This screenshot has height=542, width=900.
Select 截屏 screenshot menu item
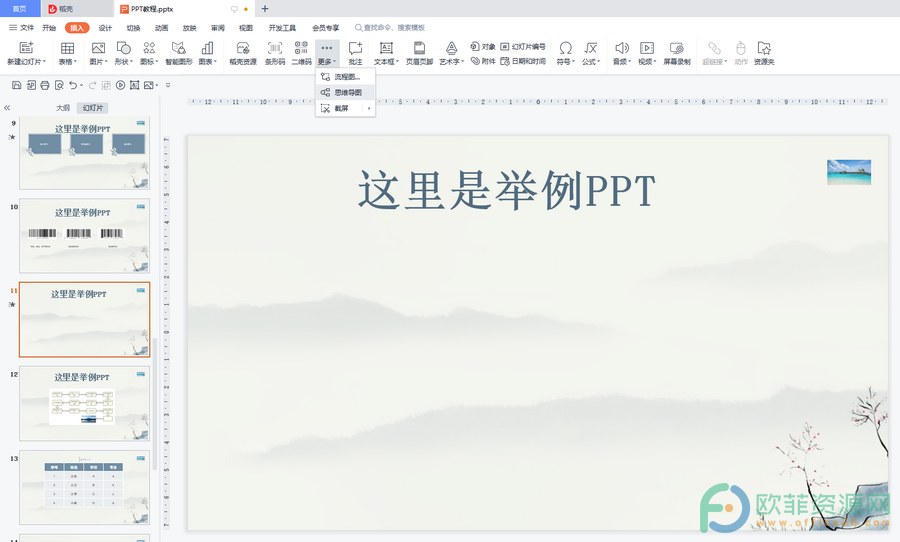(346, 108)
